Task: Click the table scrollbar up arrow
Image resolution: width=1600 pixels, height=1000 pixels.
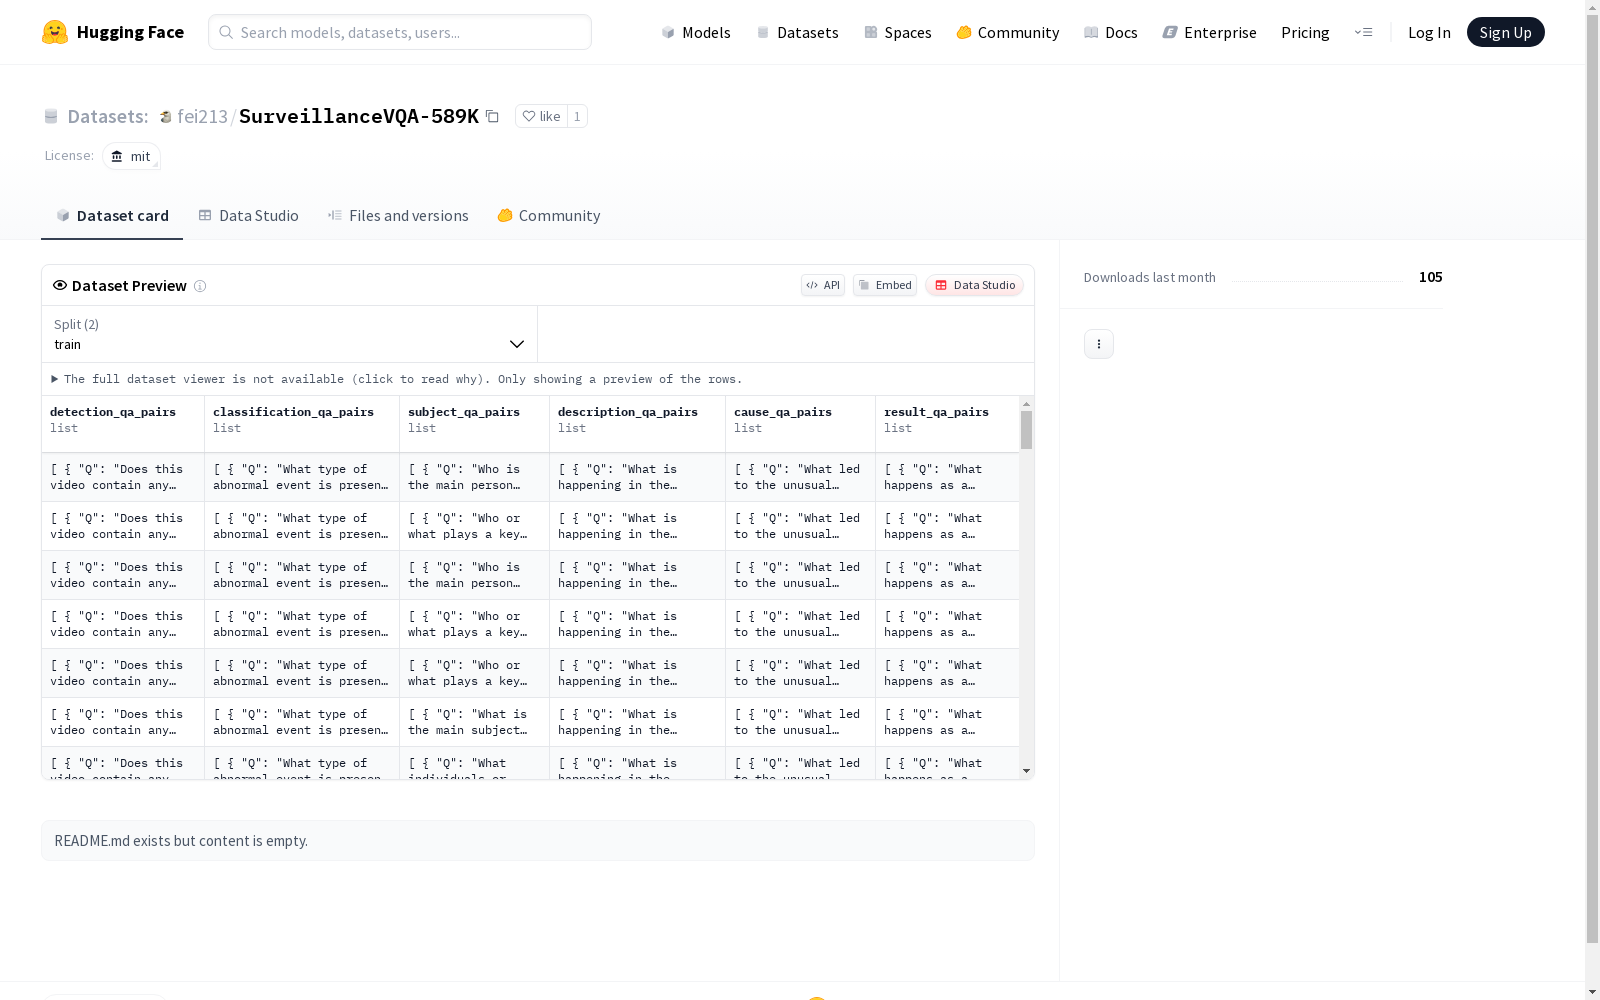Action: (x=1026, y=404)
